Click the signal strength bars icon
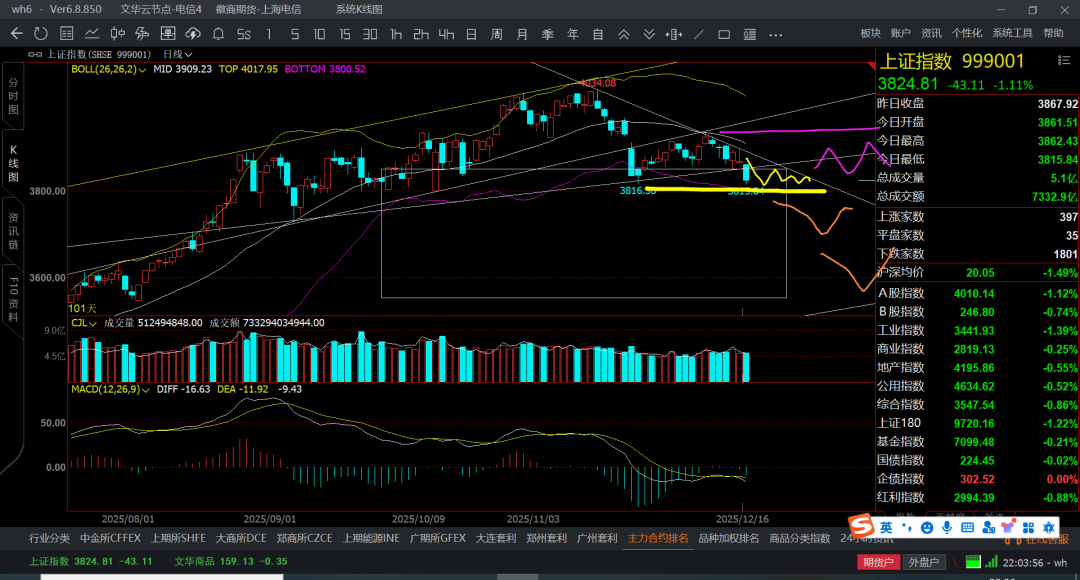The image size is (1080, 580). coord(991,562)
